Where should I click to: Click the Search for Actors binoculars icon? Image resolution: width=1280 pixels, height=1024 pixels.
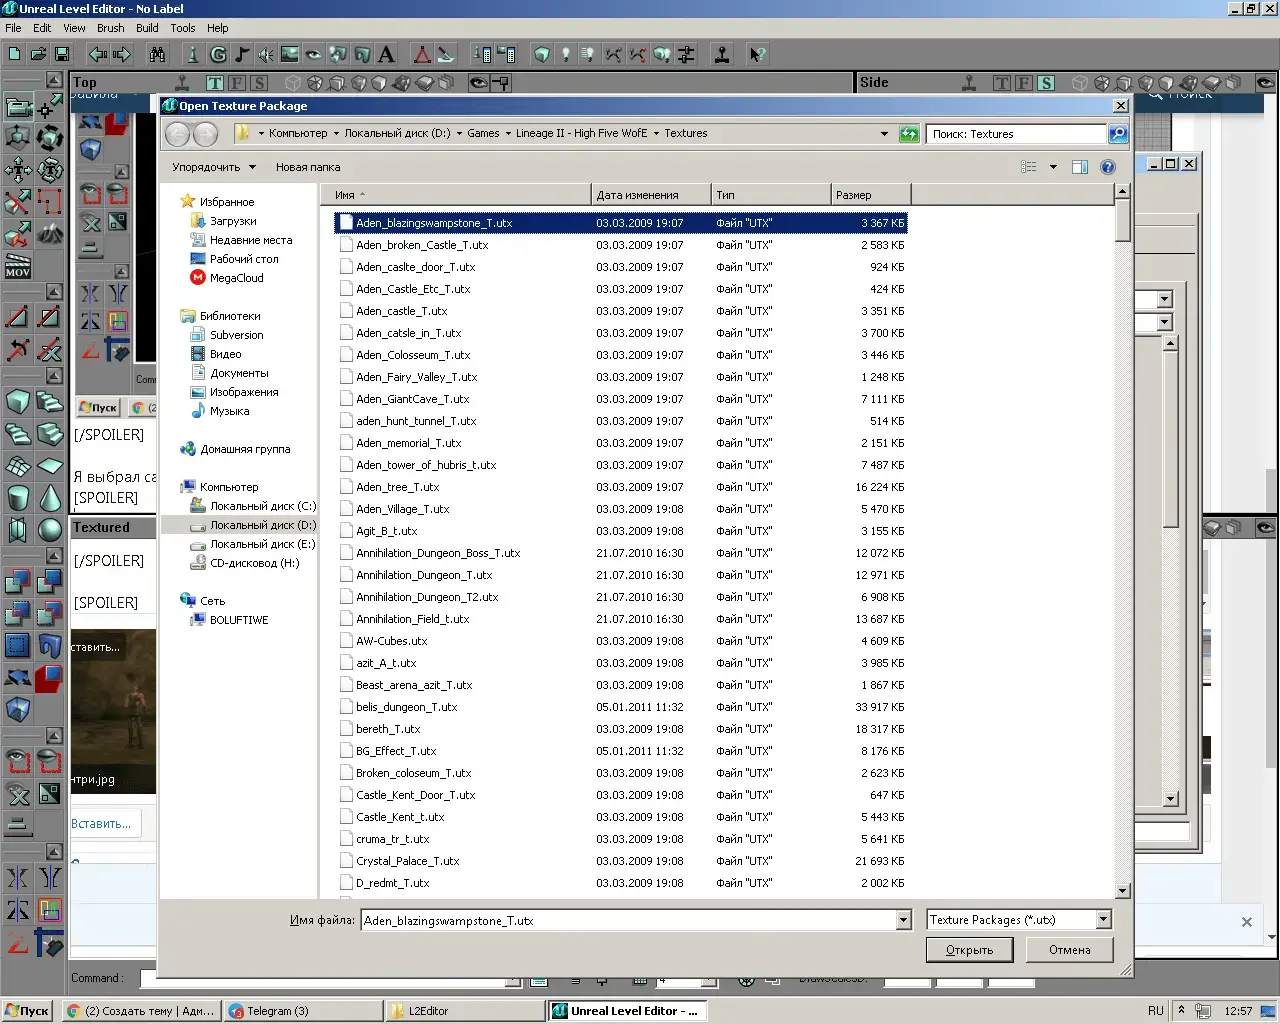coord(158,54)
